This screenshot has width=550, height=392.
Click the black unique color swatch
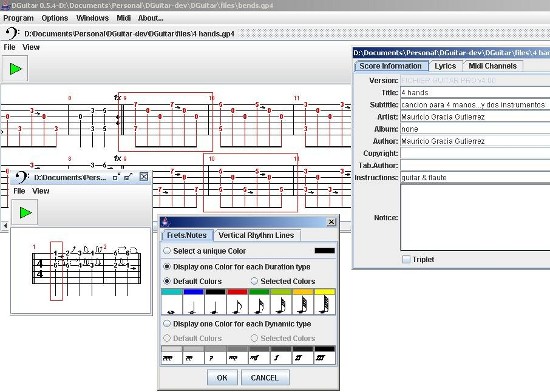325,251
